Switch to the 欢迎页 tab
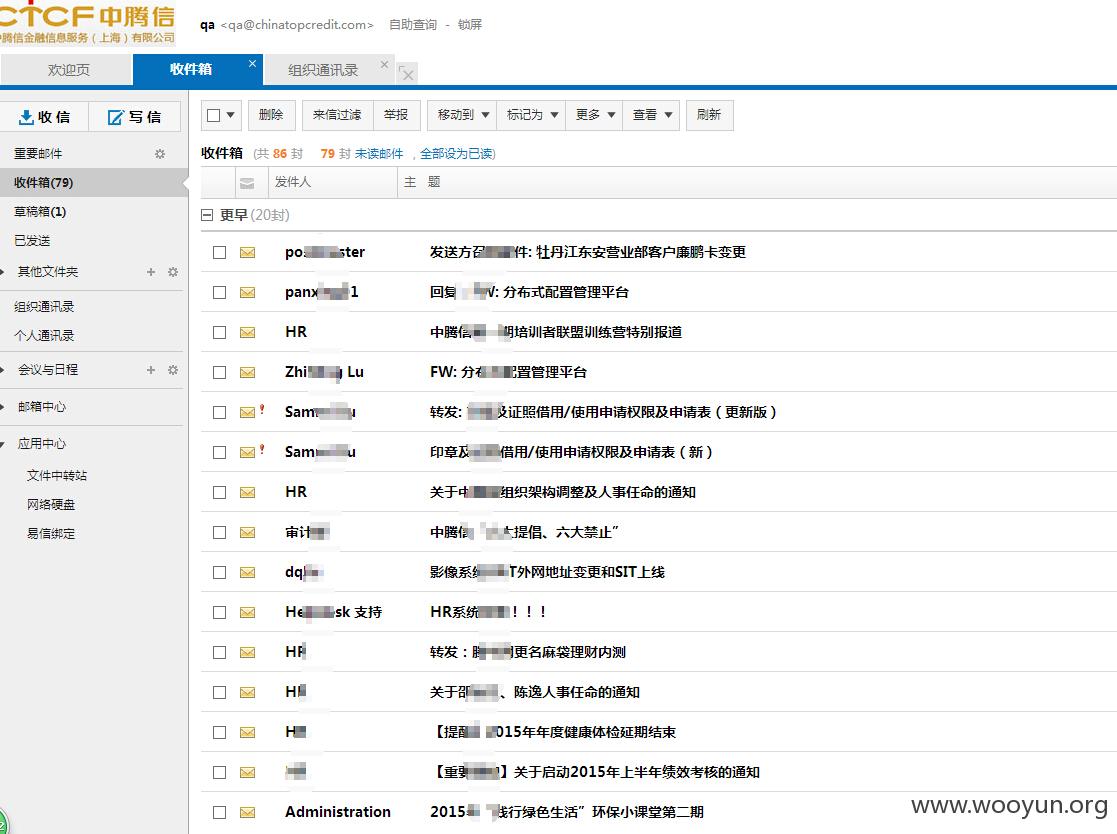This screenshot has height=834, width=1117. click(x=67, y=70)
